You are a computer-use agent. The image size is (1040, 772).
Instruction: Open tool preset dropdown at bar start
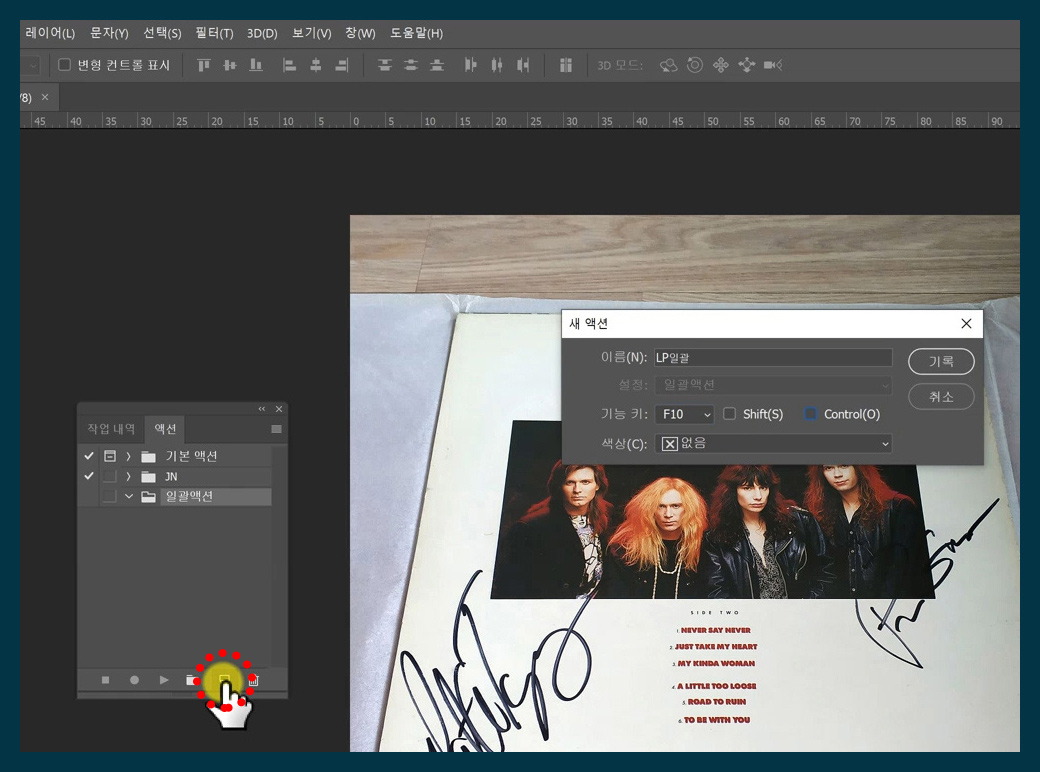32,65
